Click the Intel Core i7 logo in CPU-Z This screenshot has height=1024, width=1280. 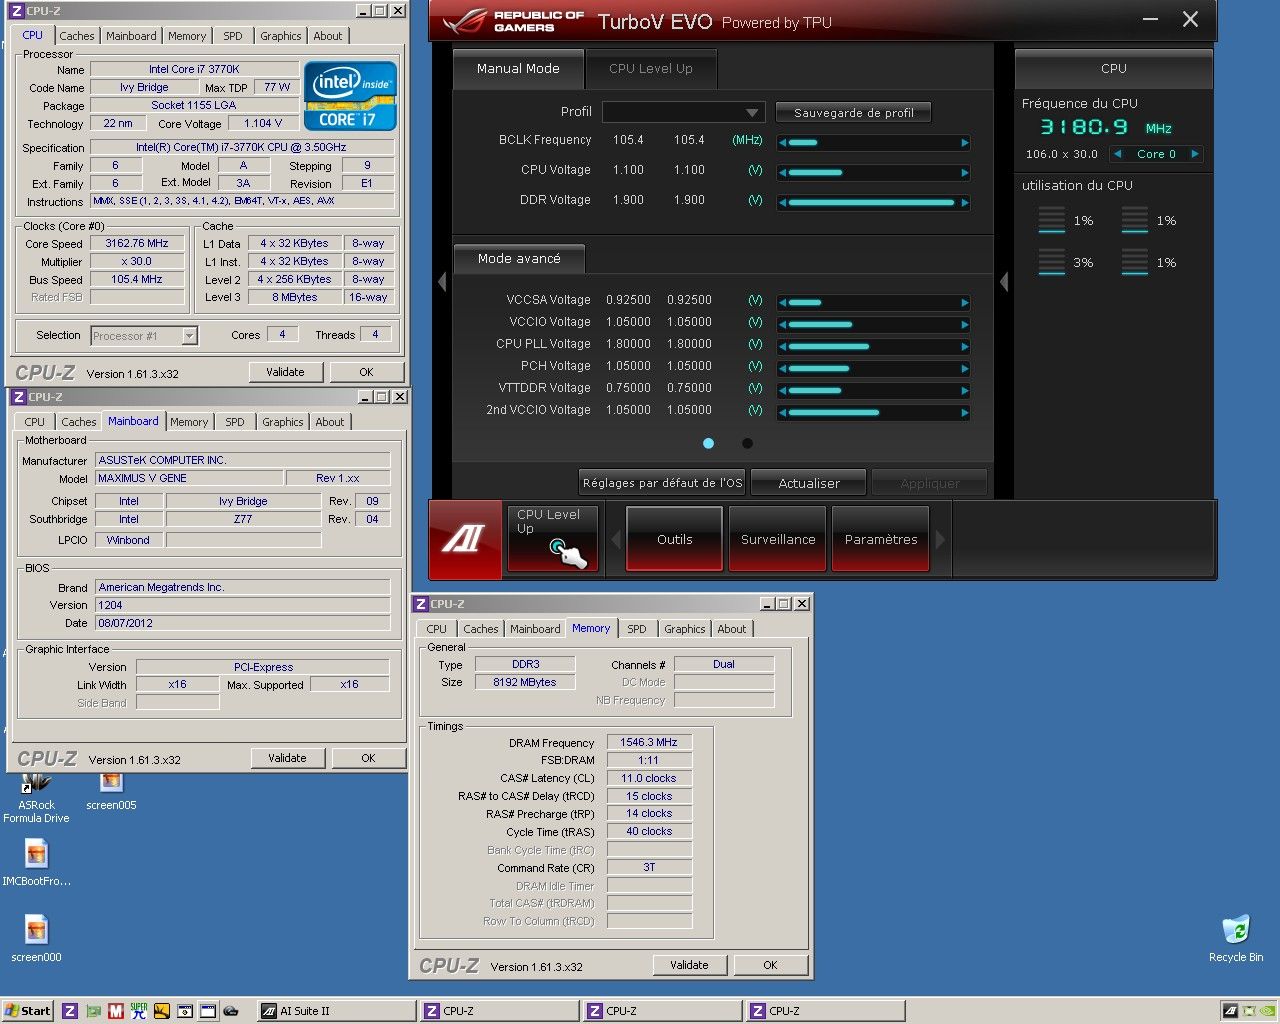point(351,96)
